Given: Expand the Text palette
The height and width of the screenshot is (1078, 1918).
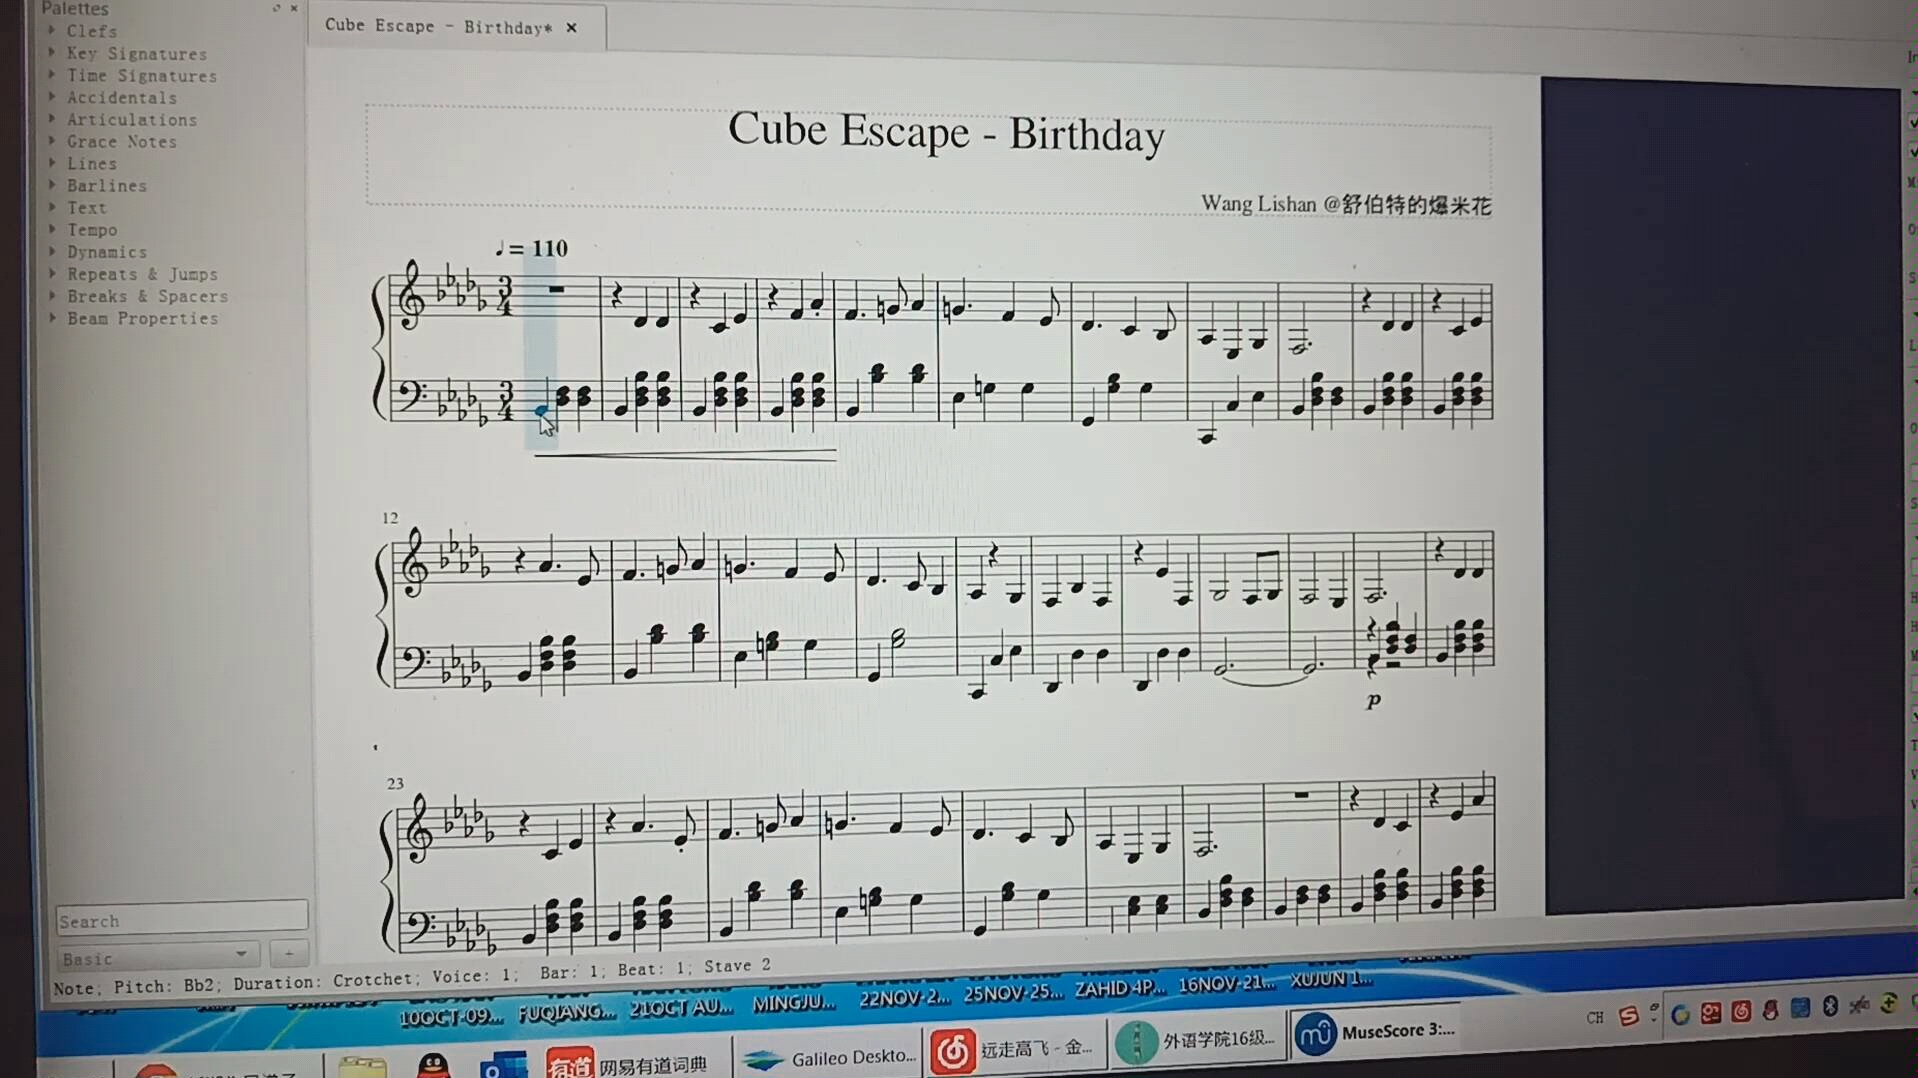Looking at the screenshot, I should click(x=52, y=206).
